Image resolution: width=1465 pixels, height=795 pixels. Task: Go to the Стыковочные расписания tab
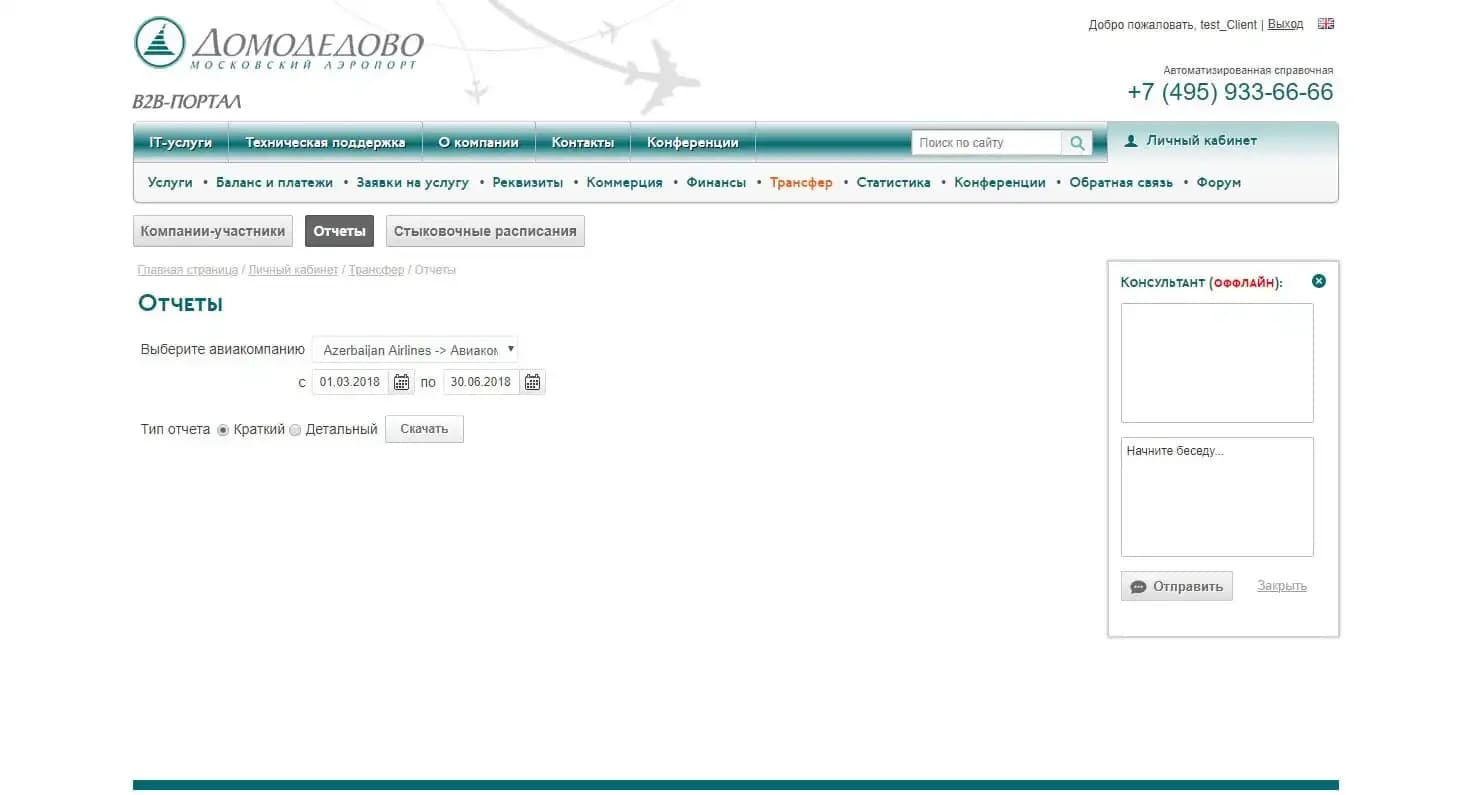click(485, 231)
